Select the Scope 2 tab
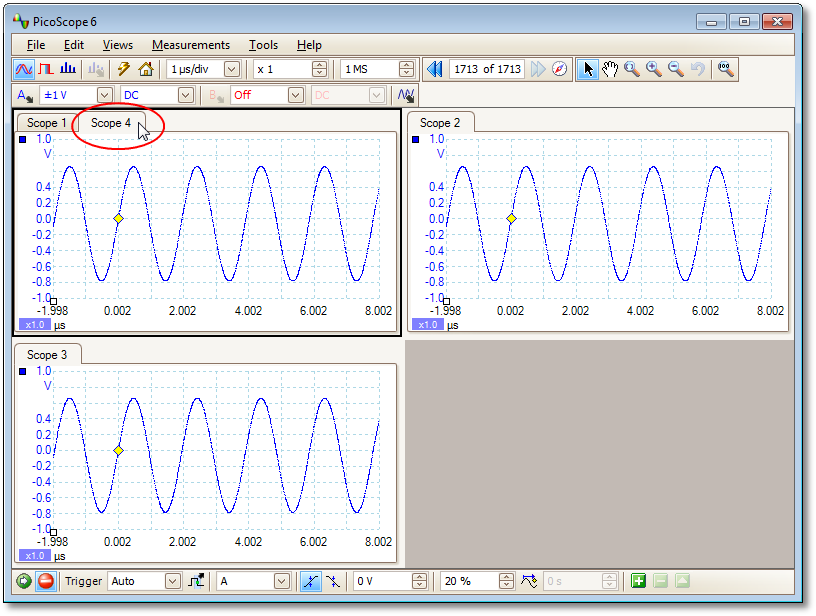816x616 pixels. point(440,123)
